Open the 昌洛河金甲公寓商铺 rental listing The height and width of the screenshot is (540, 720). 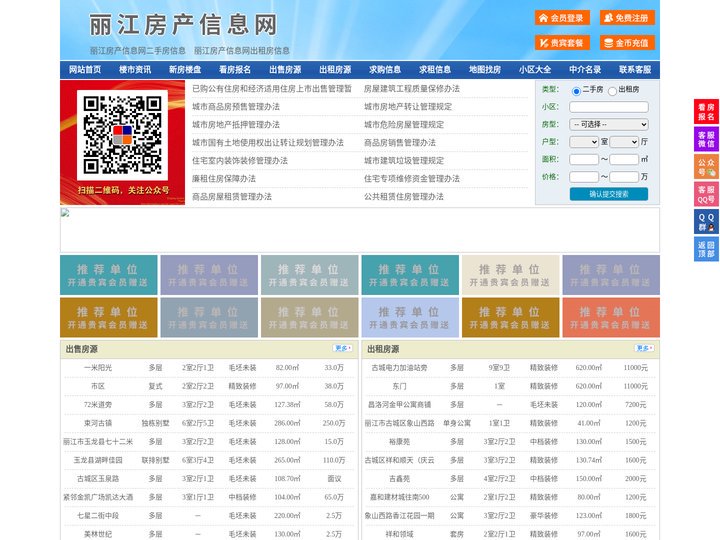tap(399, 405)
